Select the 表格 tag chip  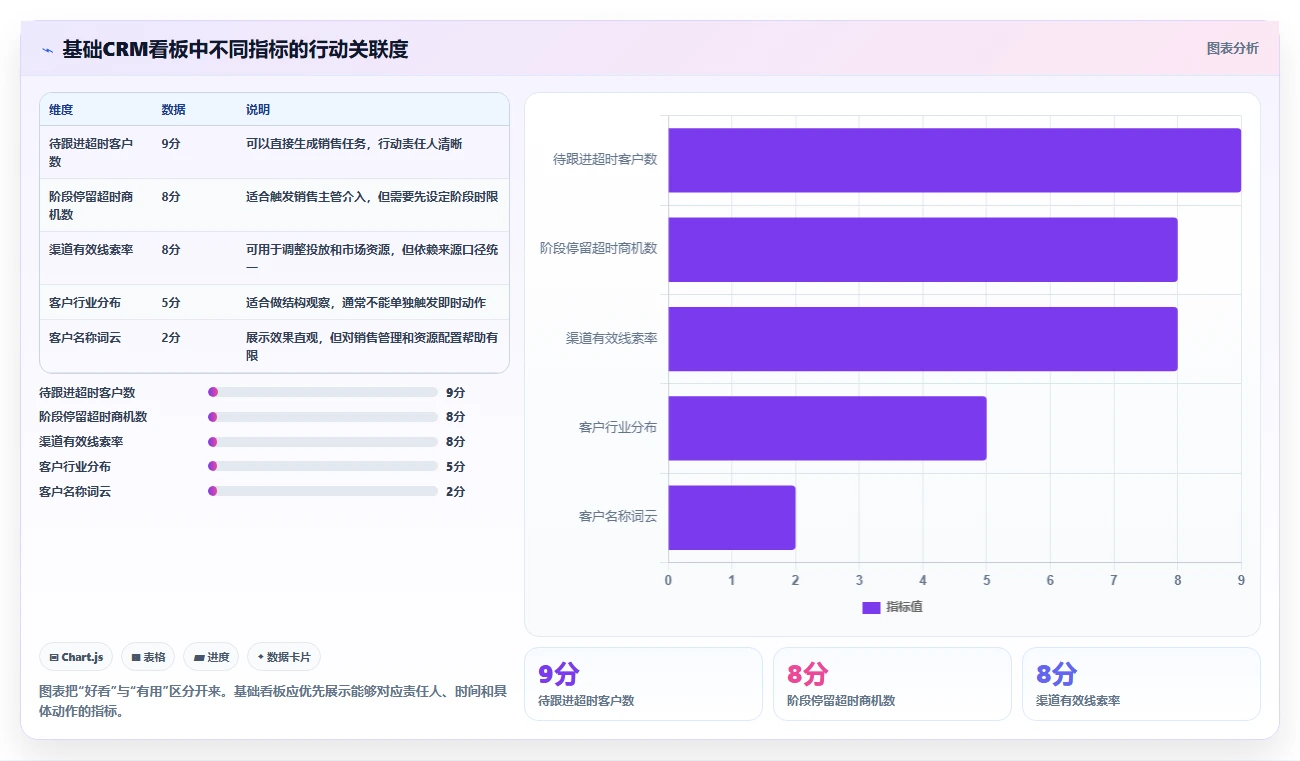click(x=148, y=657)
